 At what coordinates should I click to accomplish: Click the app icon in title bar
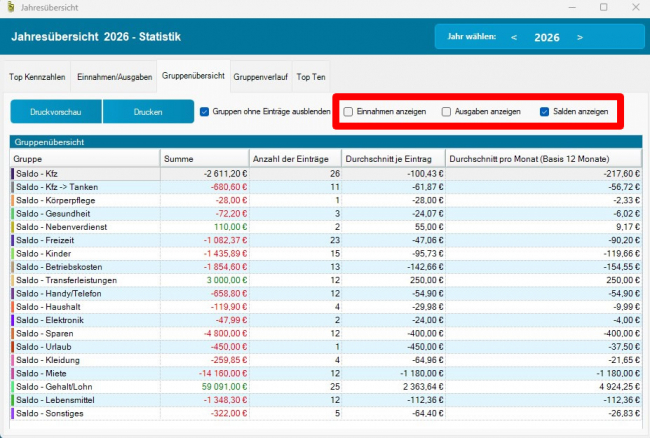click(10, 7)
